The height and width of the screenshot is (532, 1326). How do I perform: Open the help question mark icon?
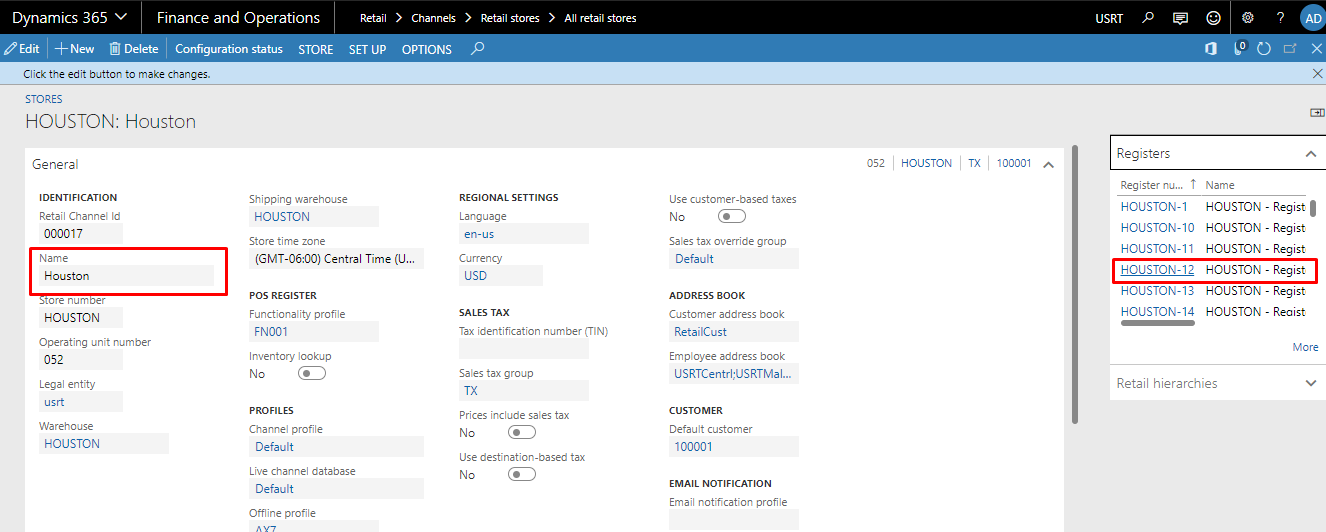pyautogui.click(x=1280, y=18)
